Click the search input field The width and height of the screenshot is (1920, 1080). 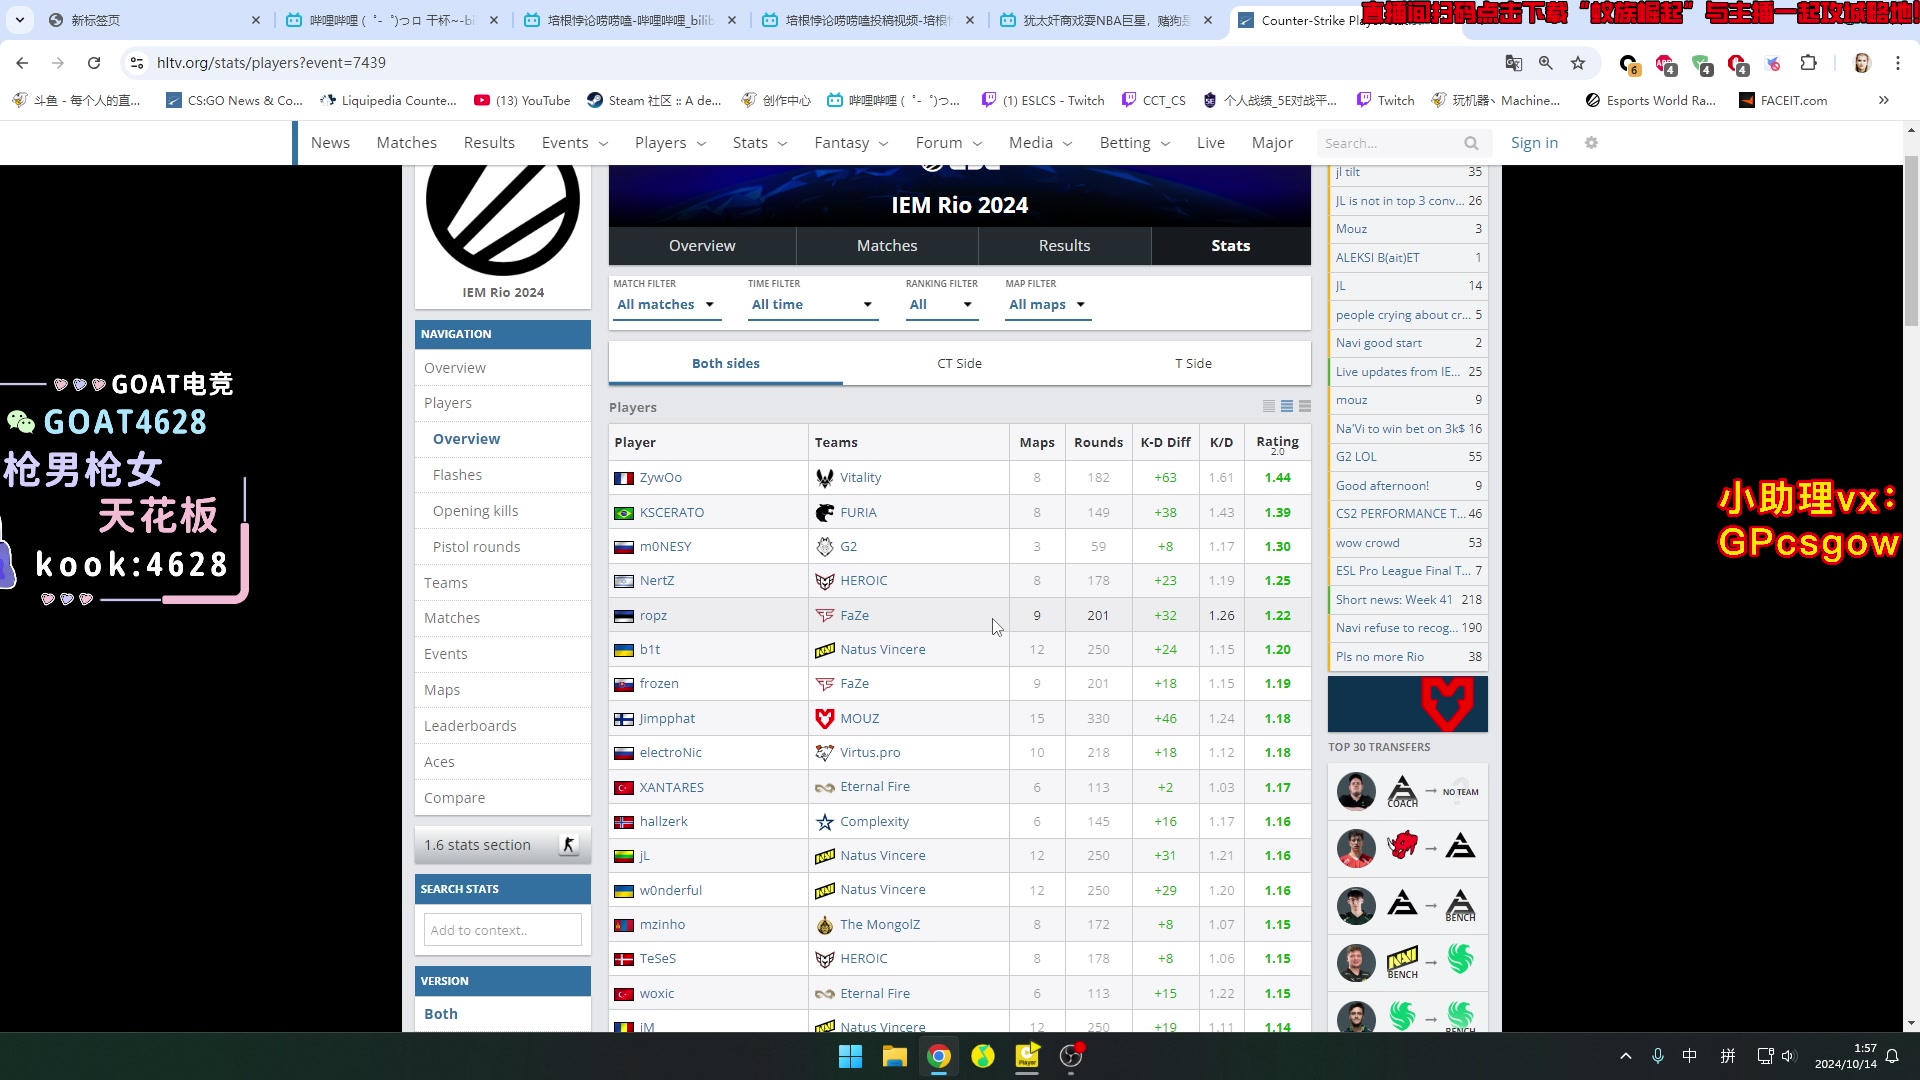[x=1398, y=142]
